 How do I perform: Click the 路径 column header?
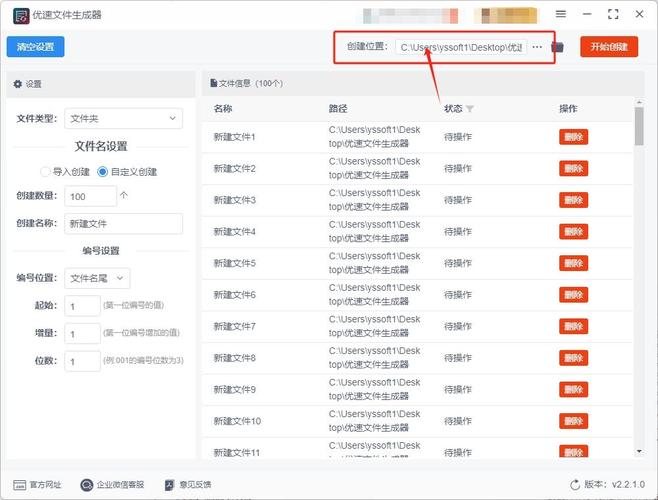tap(338, 109)
